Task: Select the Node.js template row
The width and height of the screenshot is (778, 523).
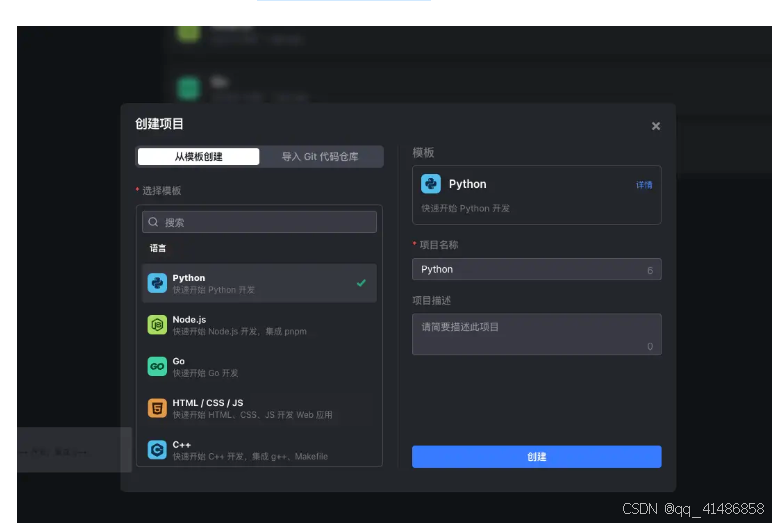Action: (259, 325)
